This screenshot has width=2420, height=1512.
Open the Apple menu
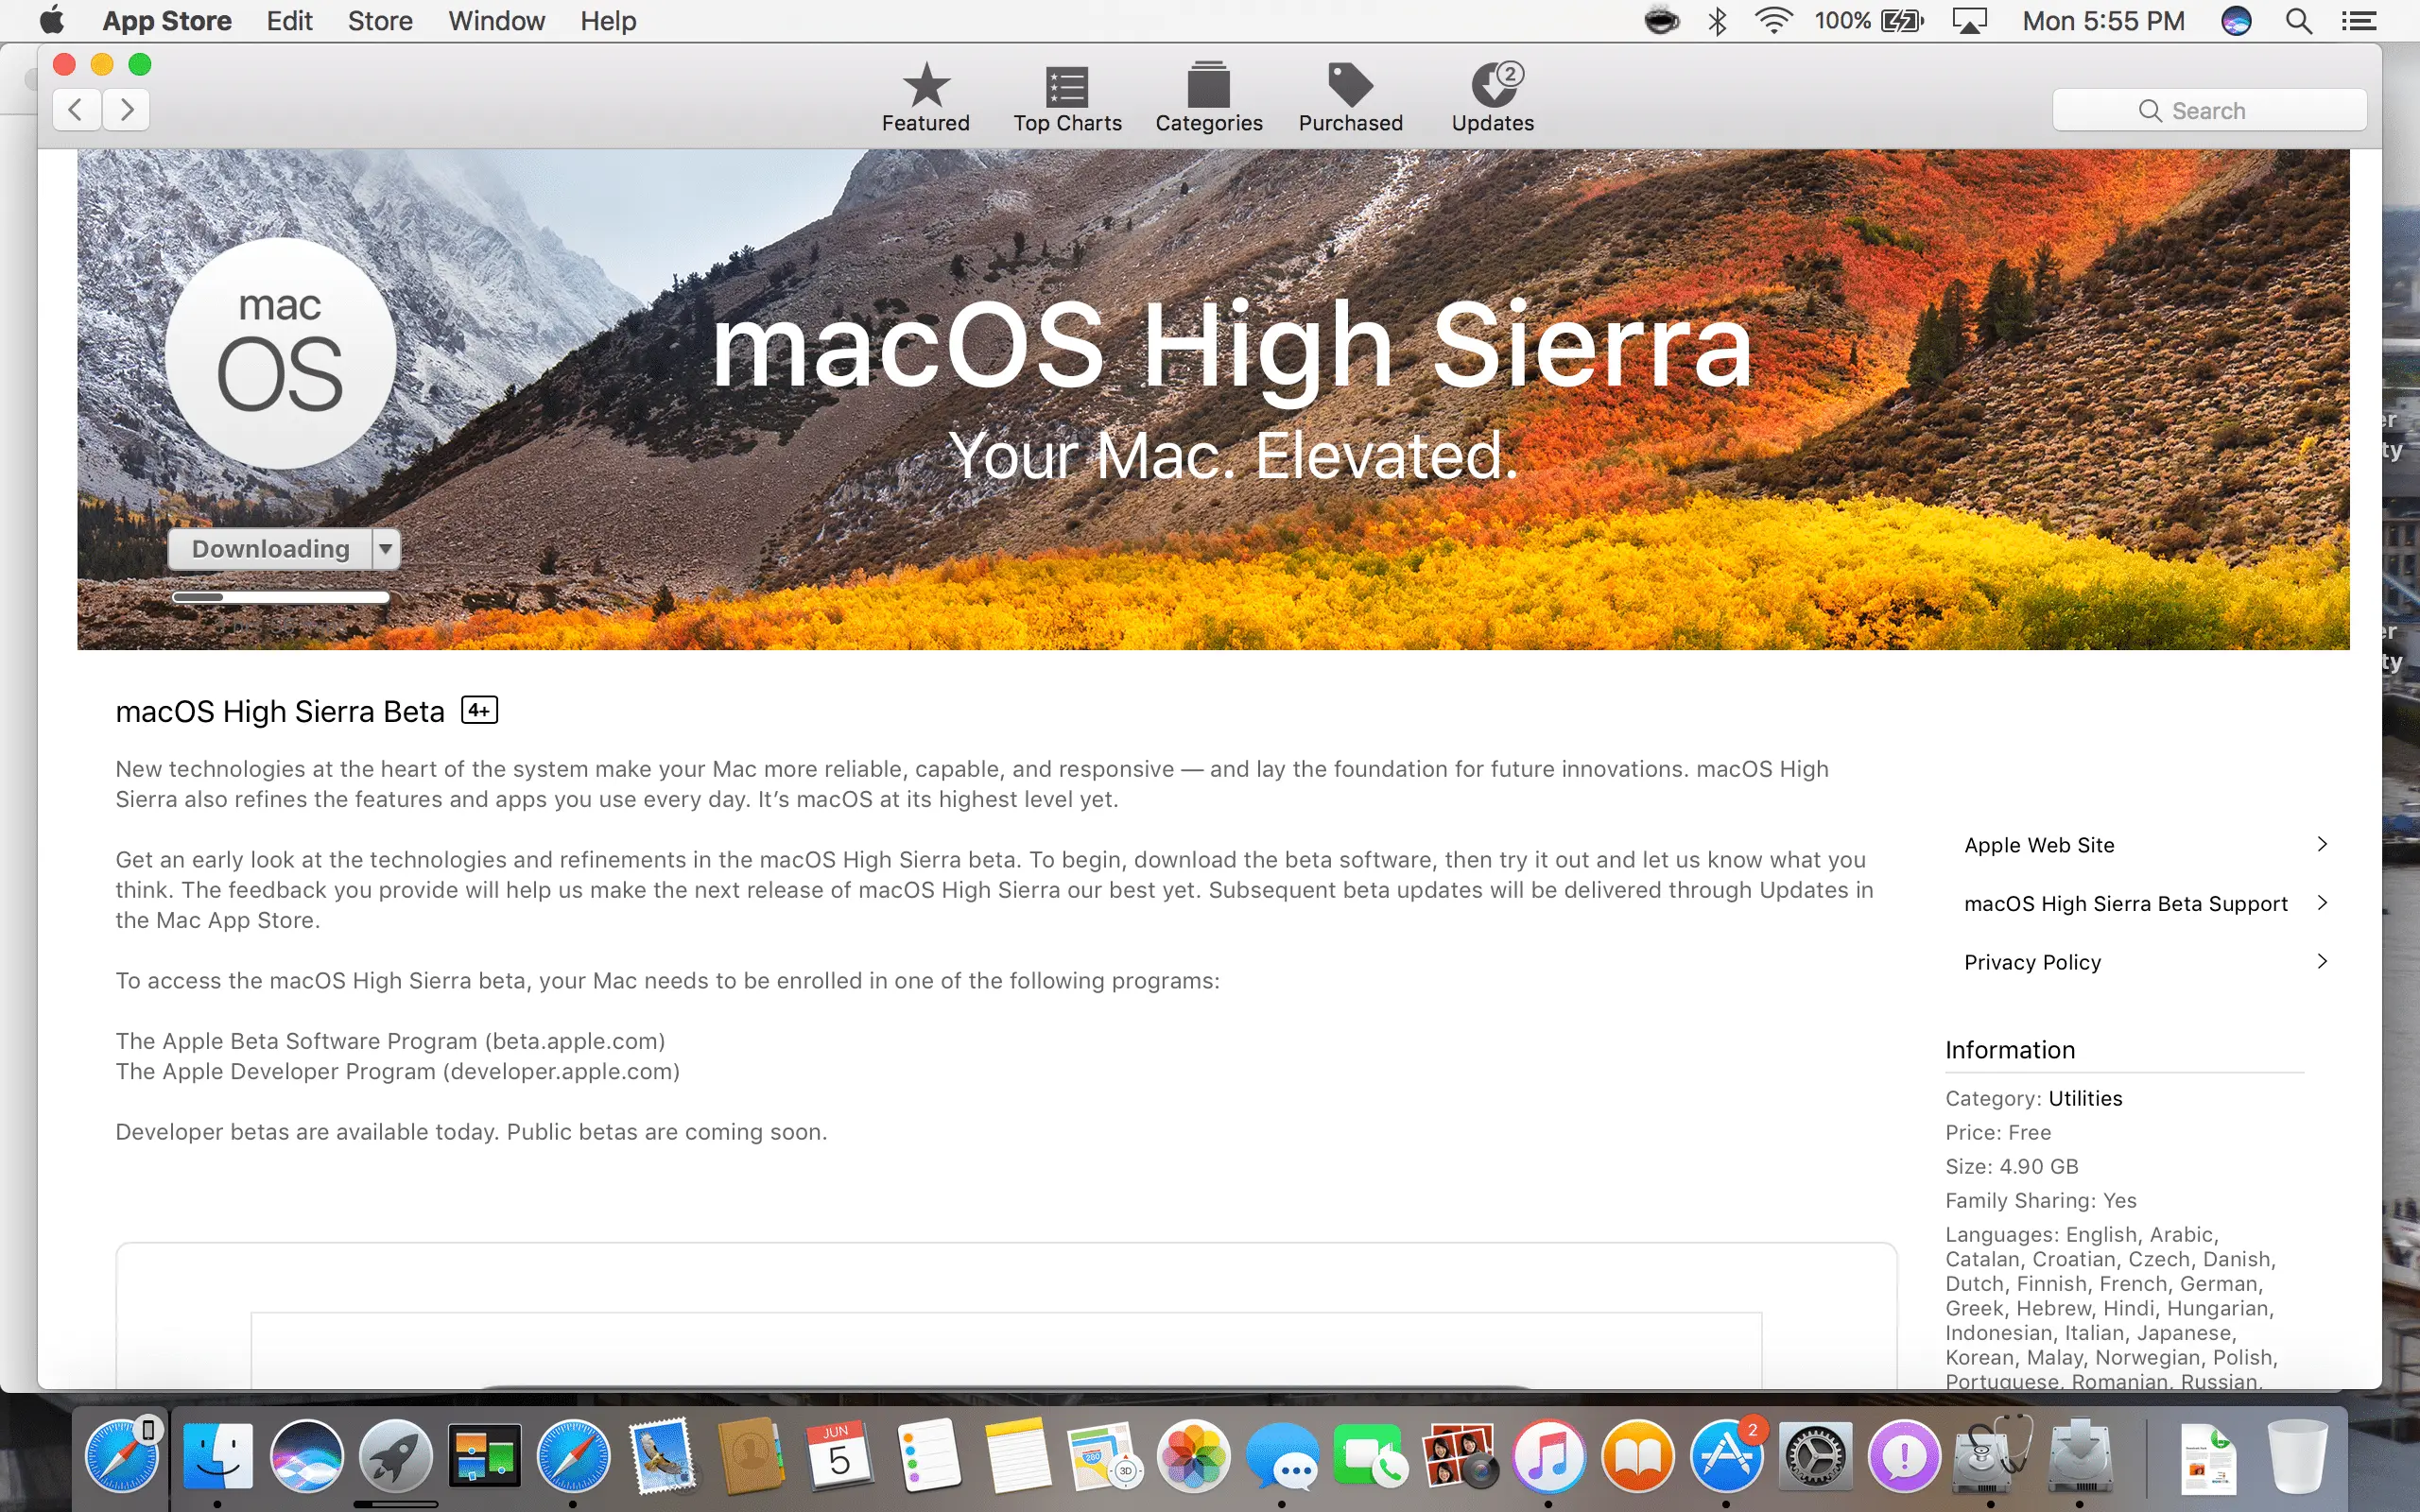tap(51, 20)
